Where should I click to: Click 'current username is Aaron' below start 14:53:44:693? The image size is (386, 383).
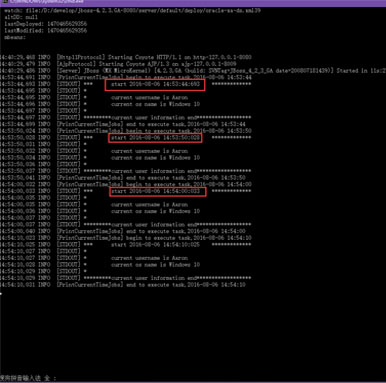149,98
